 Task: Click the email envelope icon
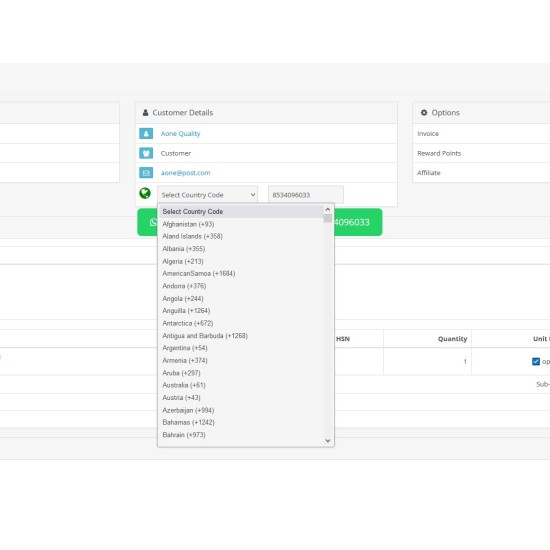146,173
